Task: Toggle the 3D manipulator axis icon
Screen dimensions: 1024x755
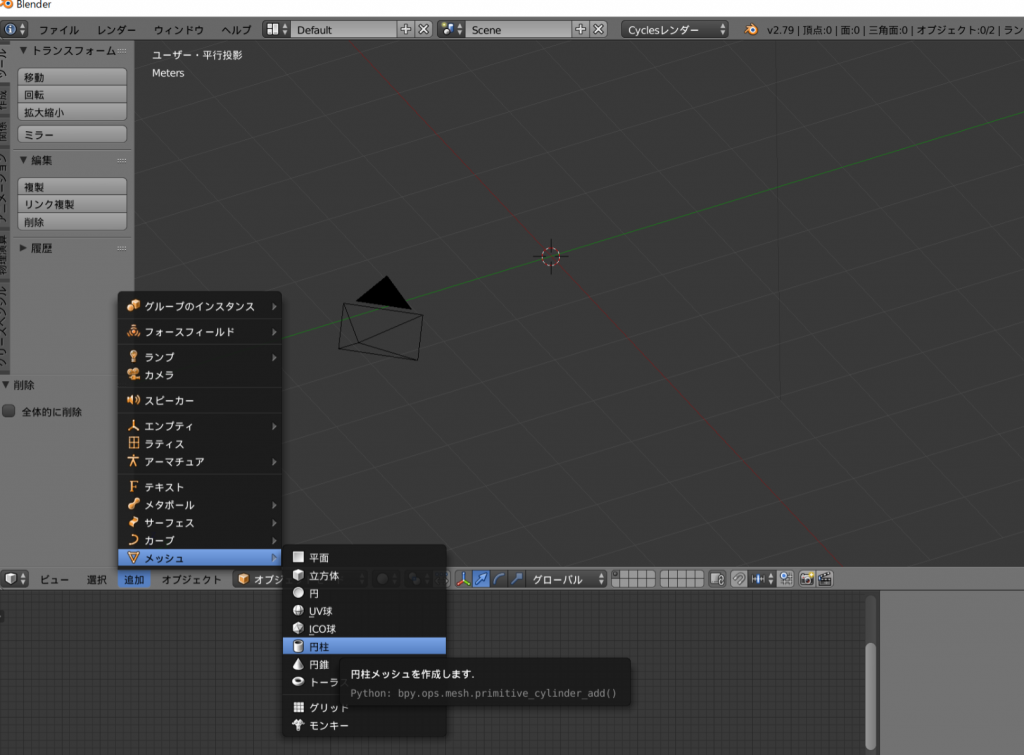Action: point(463,579)
